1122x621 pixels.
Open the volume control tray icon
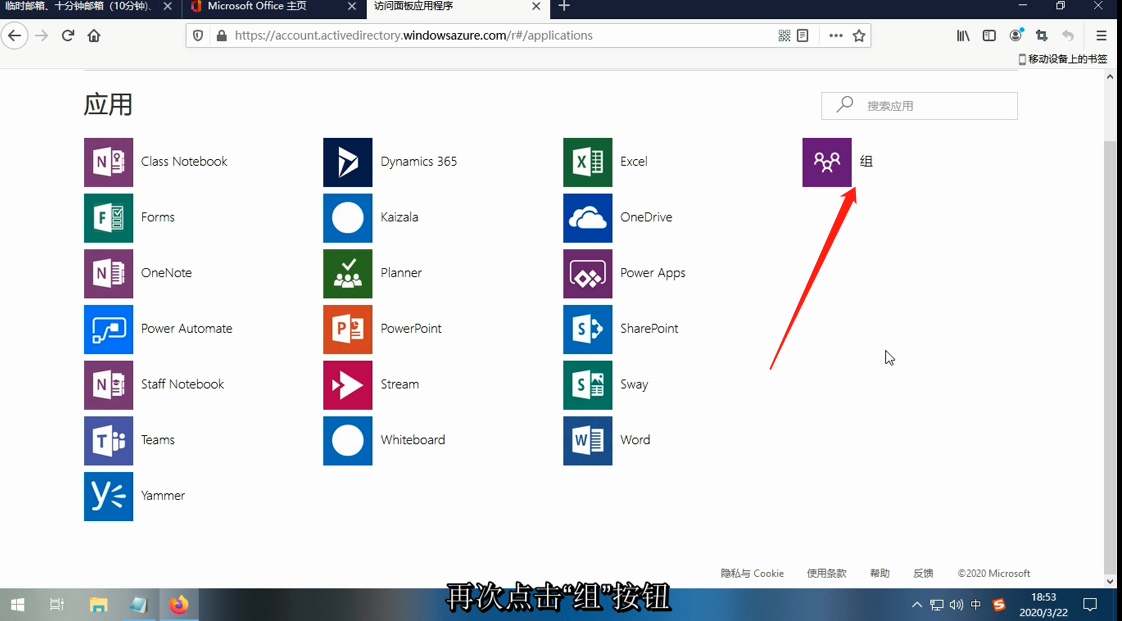(x=957, y=605)
